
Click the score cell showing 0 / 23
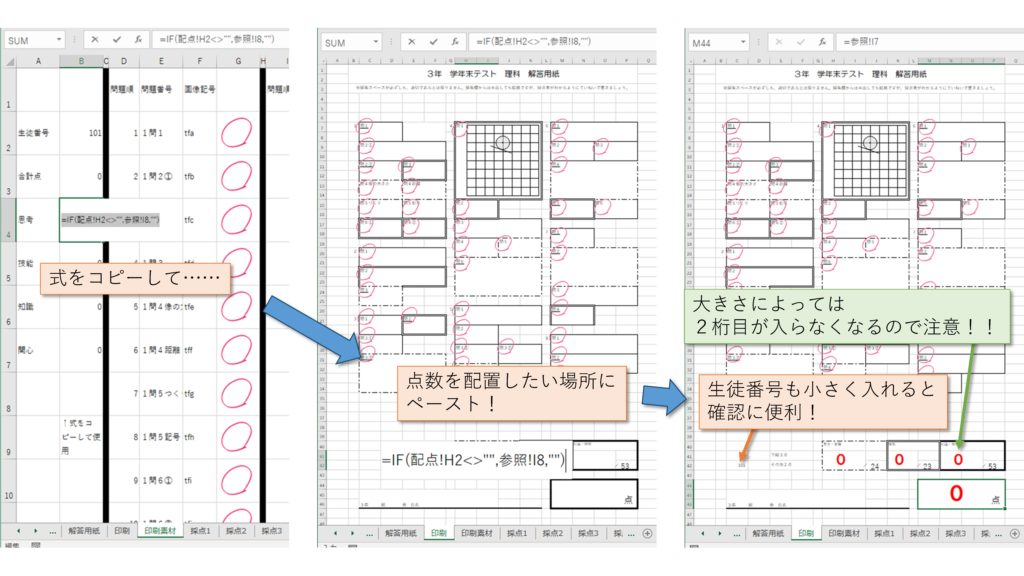coord(913,456)
